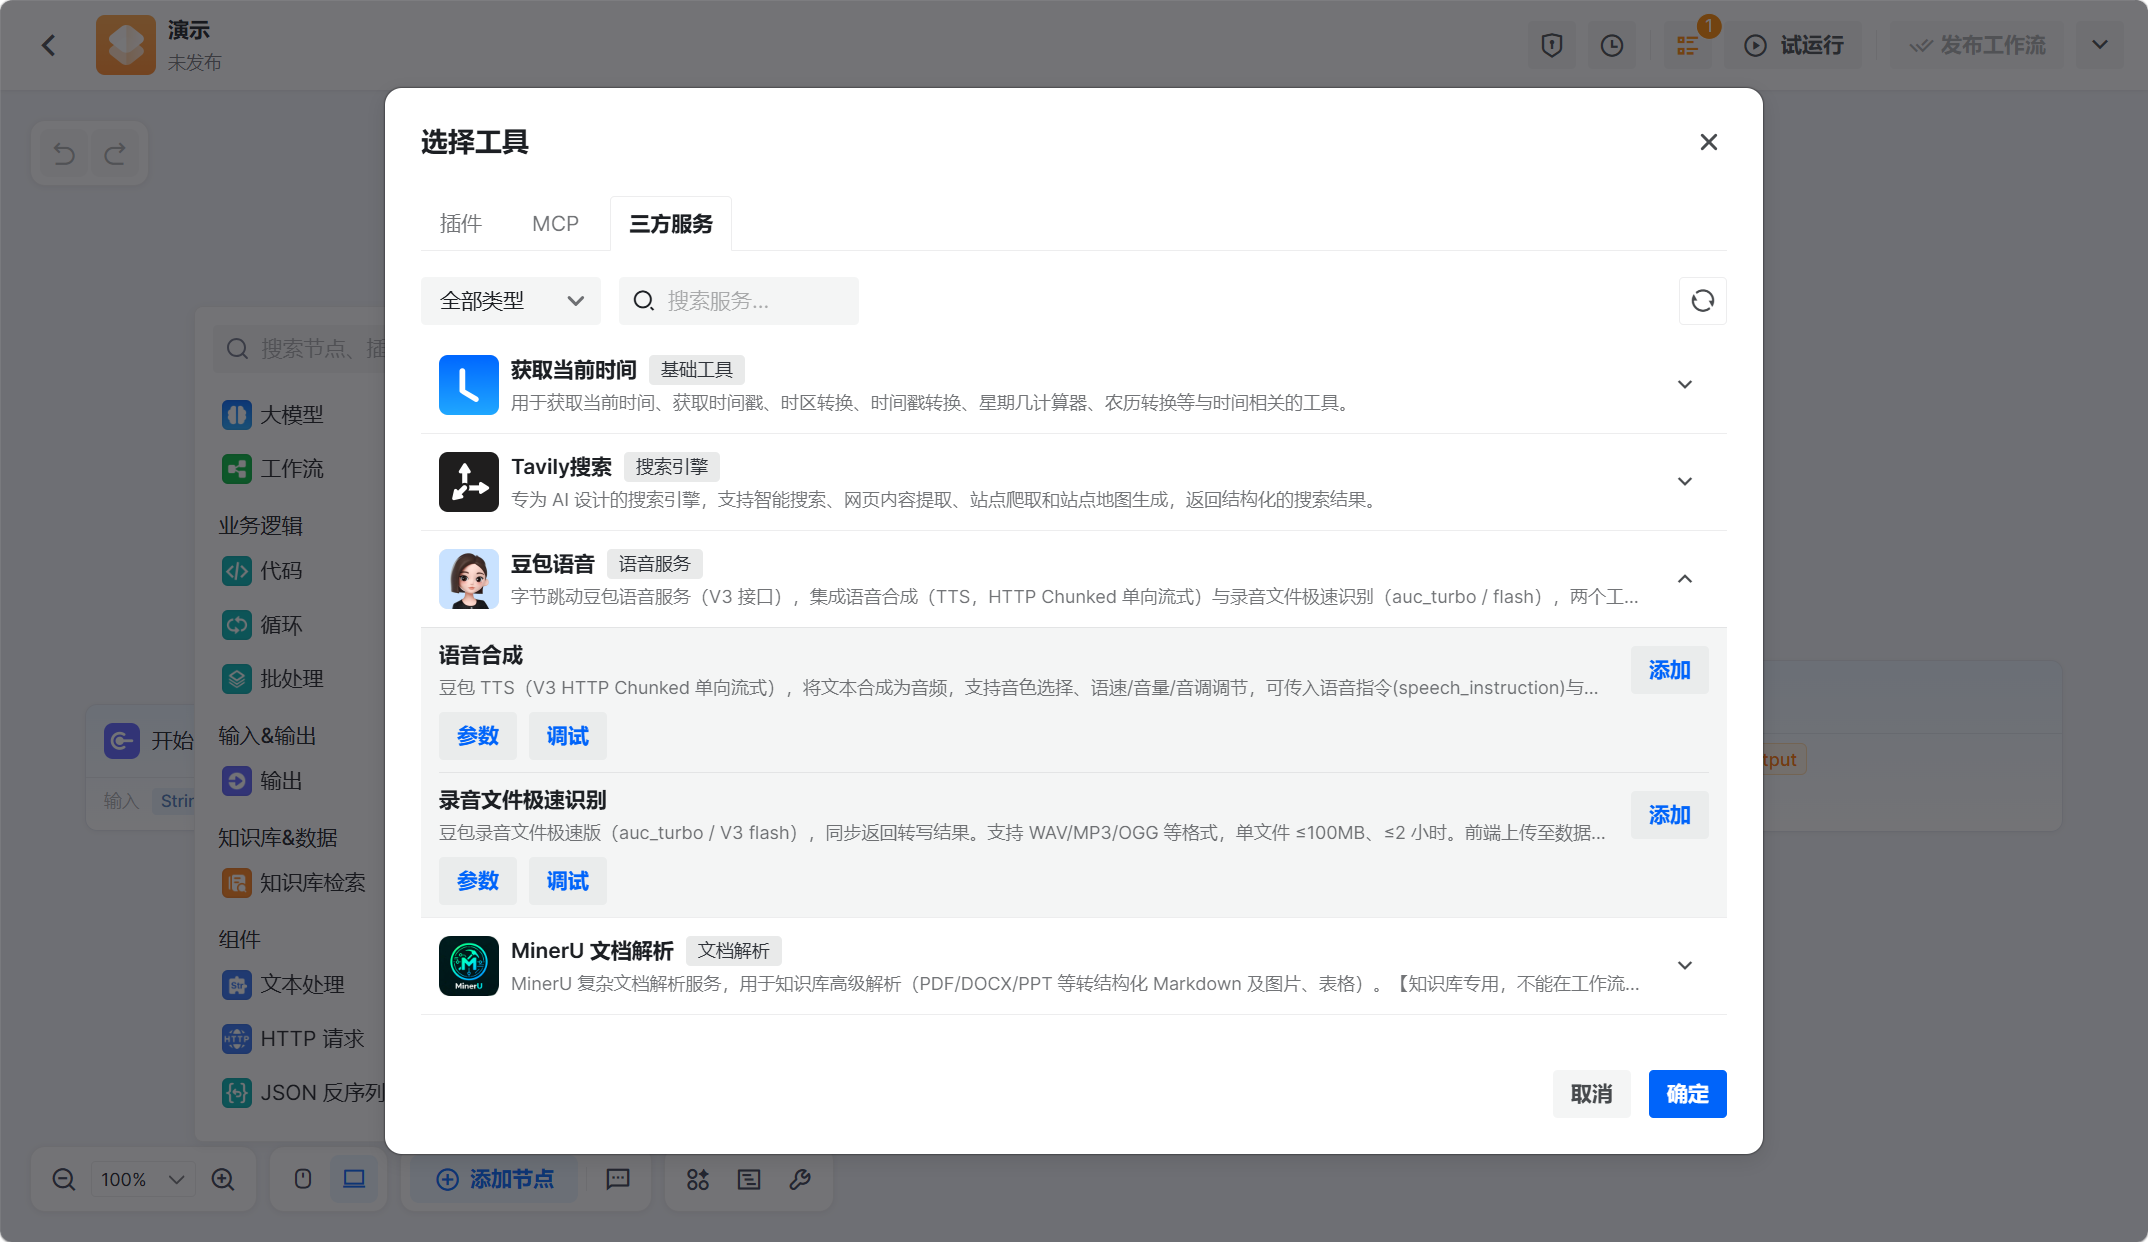Open the shield check icon in the header

point(1552,45)
